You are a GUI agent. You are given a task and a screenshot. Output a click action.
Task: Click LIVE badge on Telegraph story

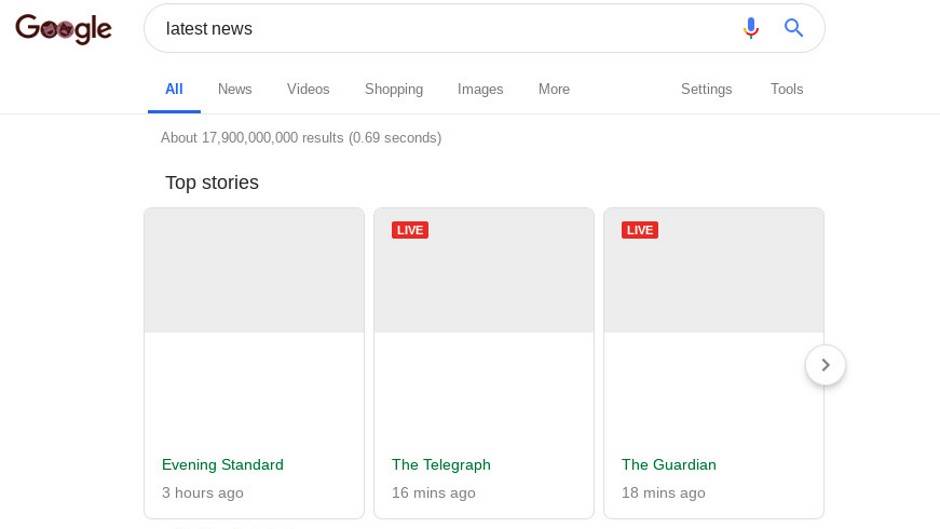coord(410,230)
